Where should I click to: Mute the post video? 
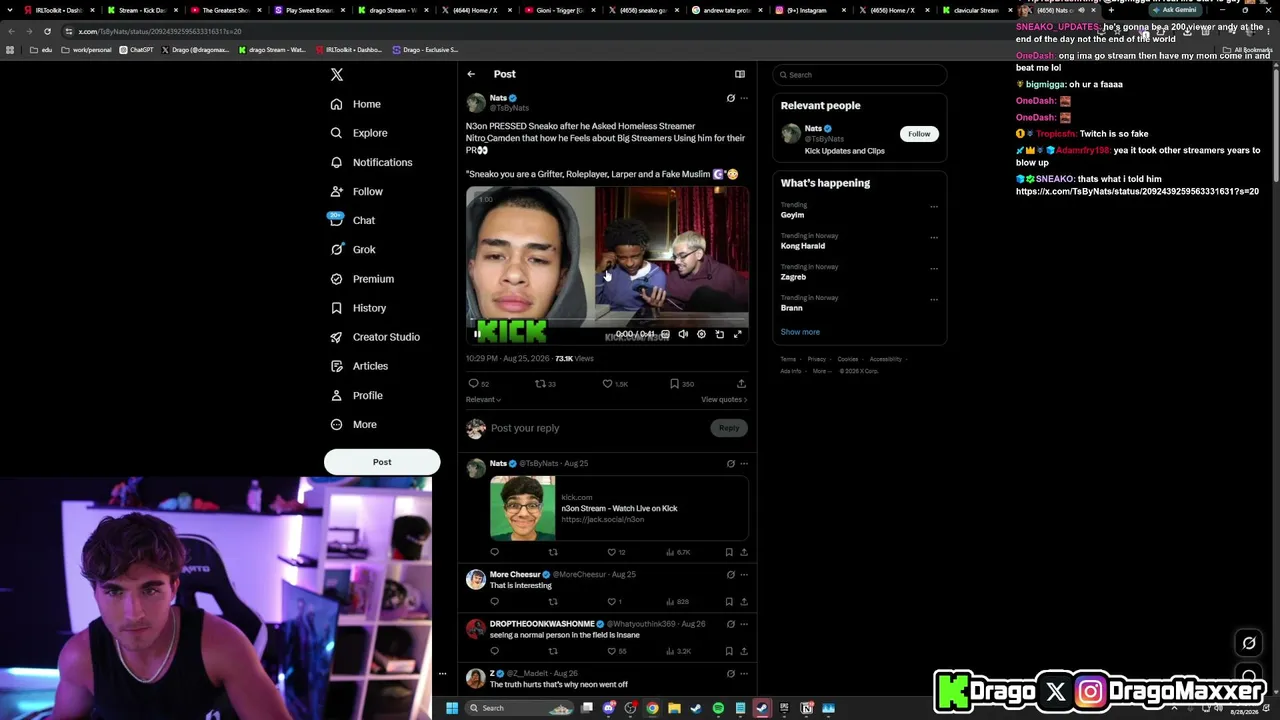pos(683,334)
